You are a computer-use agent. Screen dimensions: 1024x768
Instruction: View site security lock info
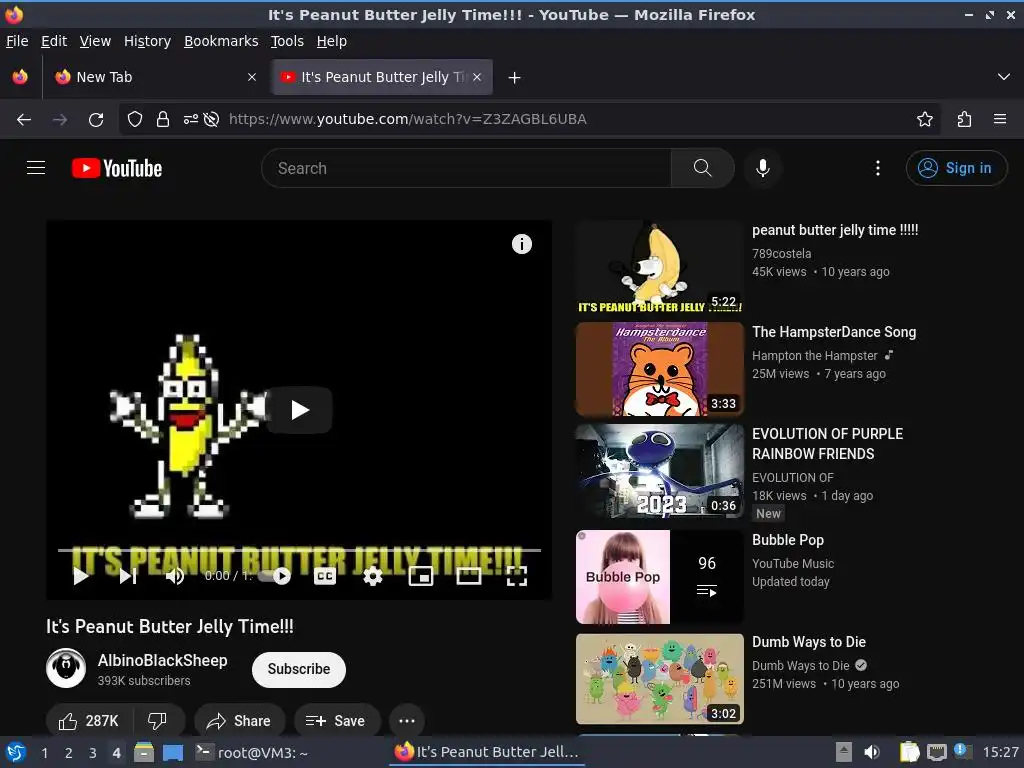tap(163, 120)
